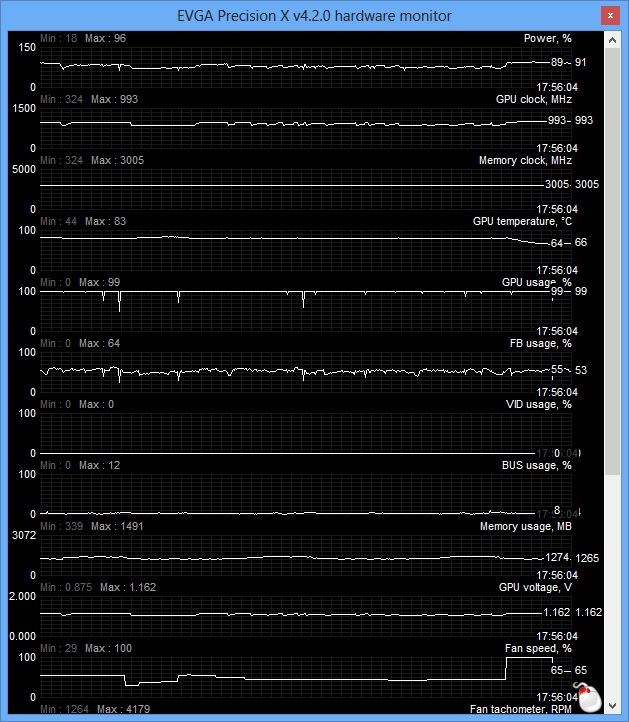
Task: Click the current memory usage value 1265
Action: pyautogui.click(x=587, y=558)
